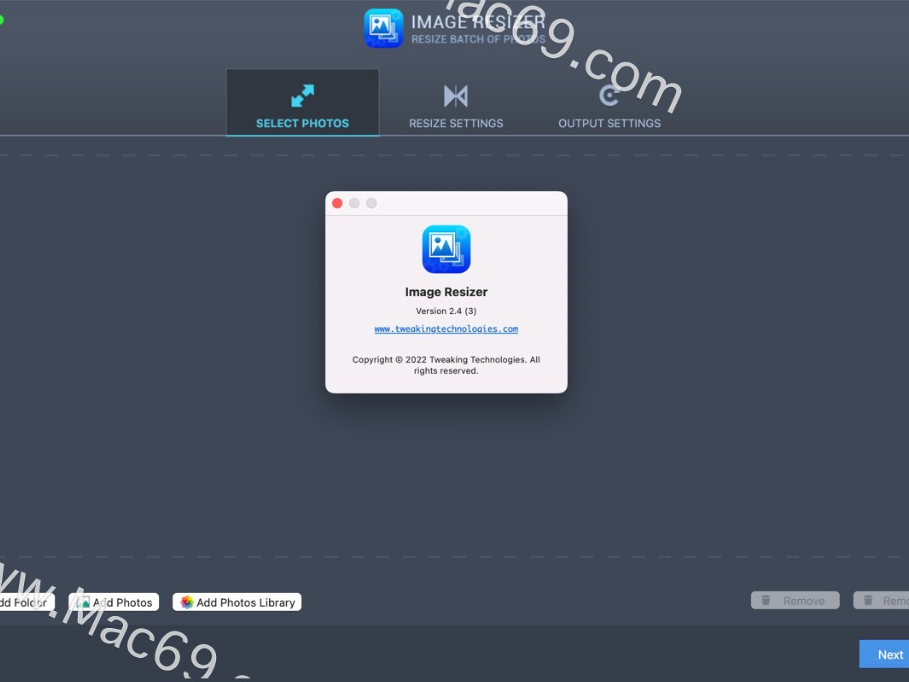This screenshot has width=909, height=682.
Task: Click the butterfly-shaped Resize Settings icon
Action: coord(456,95)
